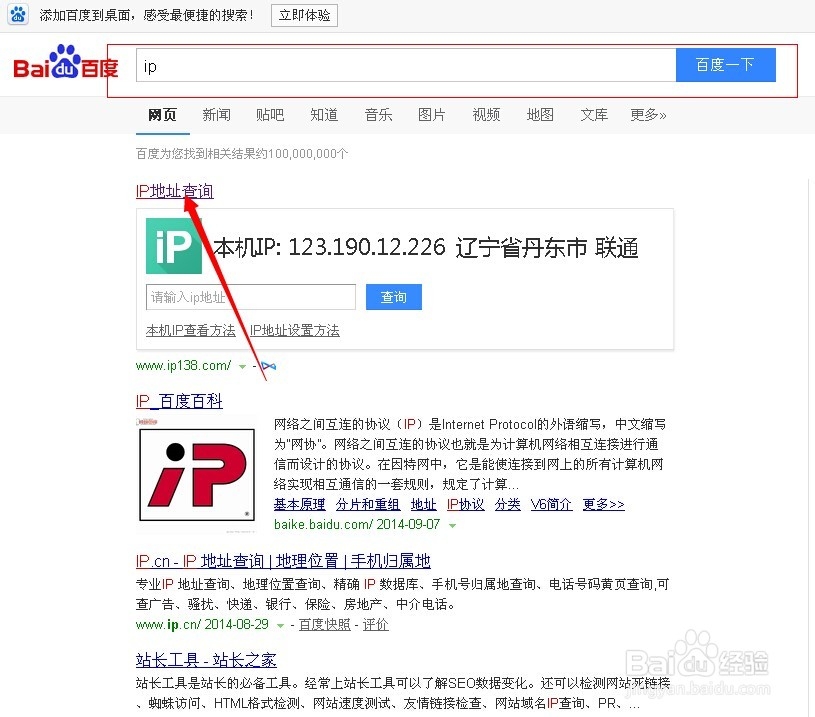This screenshot has height=717, width=815.
Task: Click the 请输入ip地址 input field
Action: (x=251, y=297)
